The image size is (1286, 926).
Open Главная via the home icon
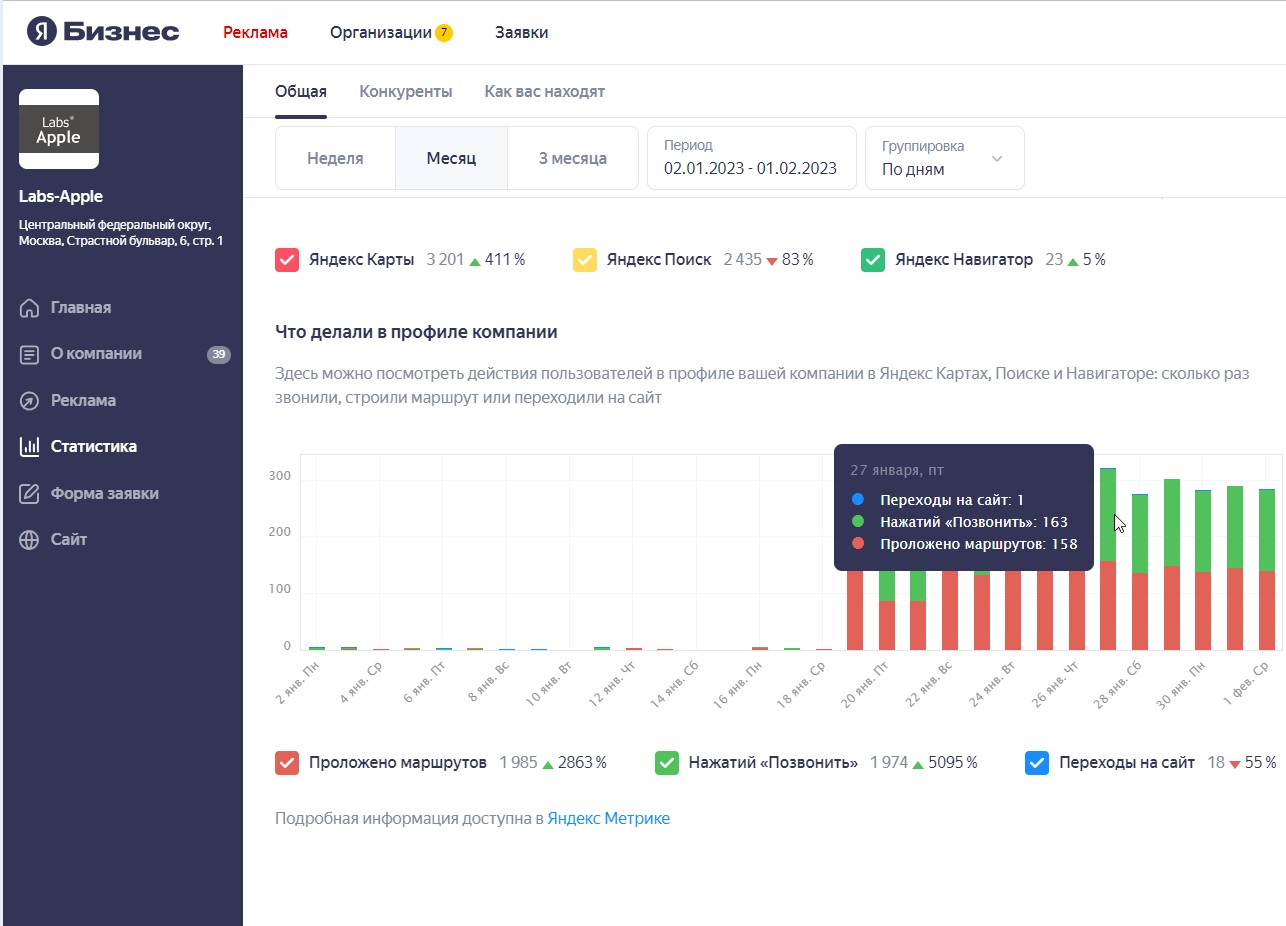point(30,308)
